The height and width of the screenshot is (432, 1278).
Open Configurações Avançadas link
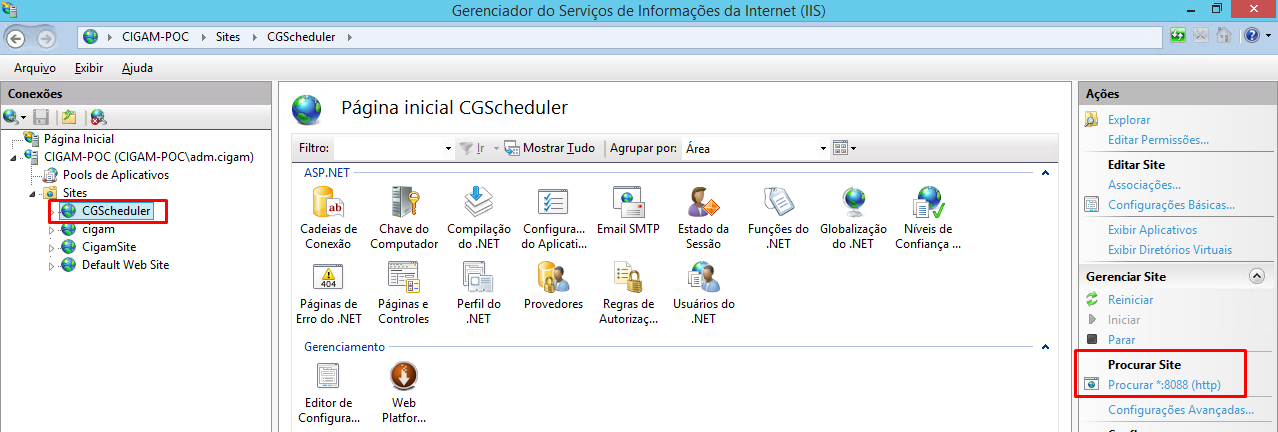coord(1180,410)
